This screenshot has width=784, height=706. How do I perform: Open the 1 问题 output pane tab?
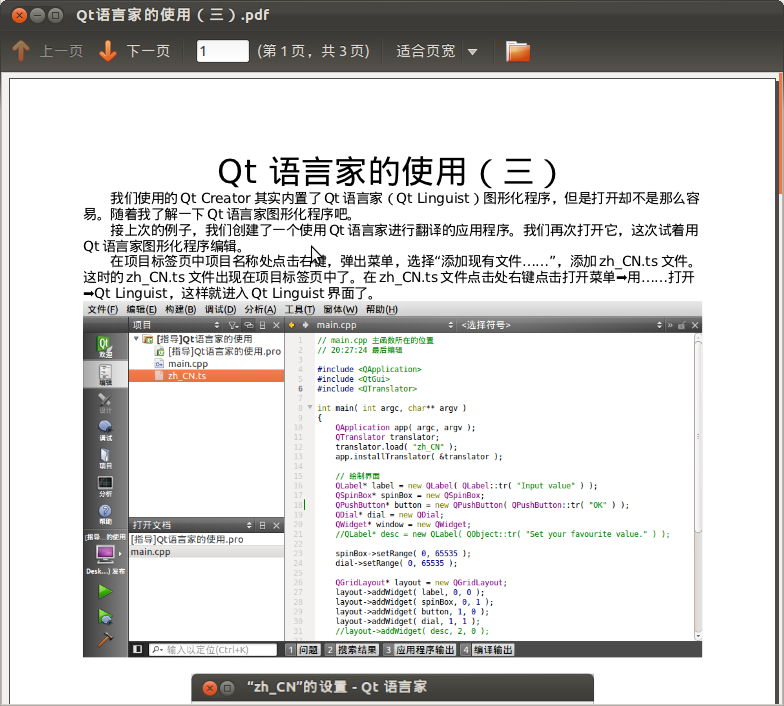pos(302,650)
